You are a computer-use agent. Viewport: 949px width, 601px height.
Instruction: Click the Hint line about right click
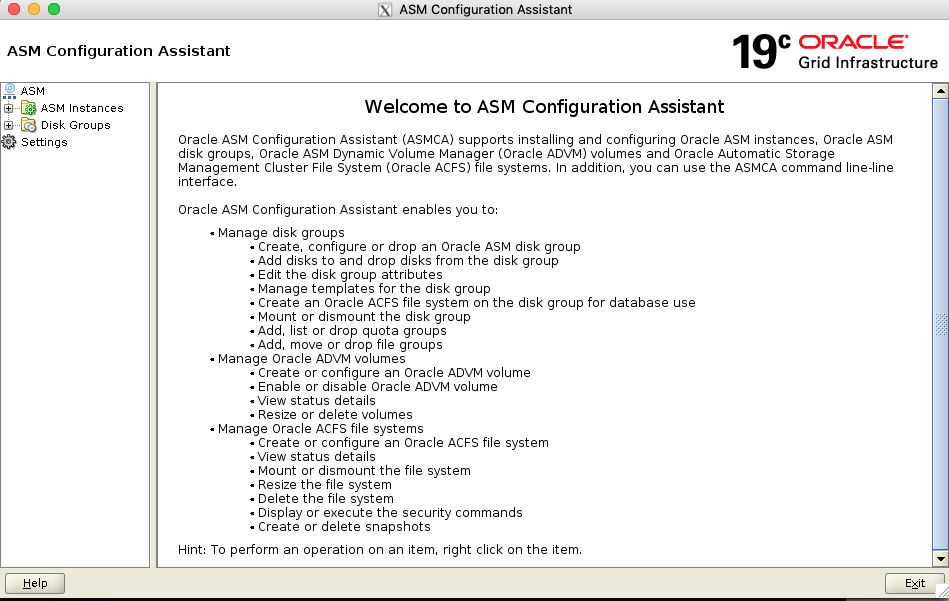tap(379, 550)
